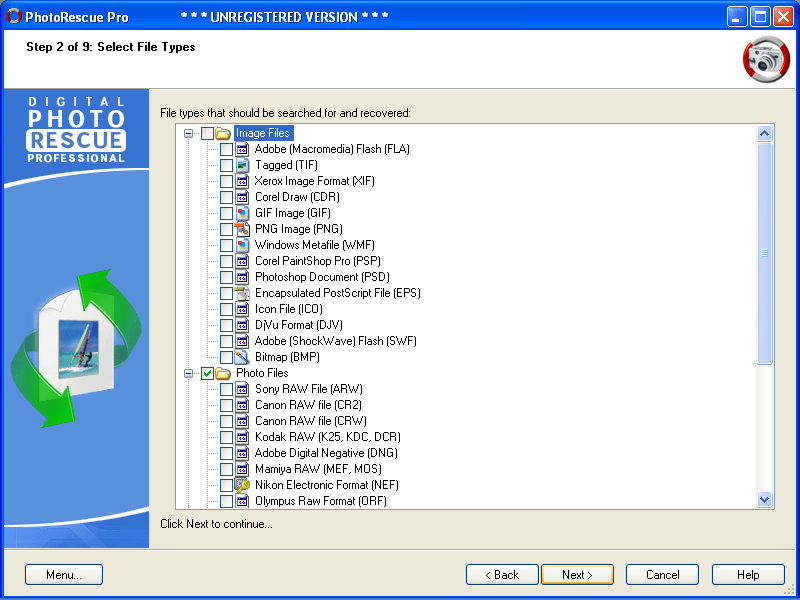
Task: Click the Nikon Electronic Format (NEF) icon
Action: point(242,485)
